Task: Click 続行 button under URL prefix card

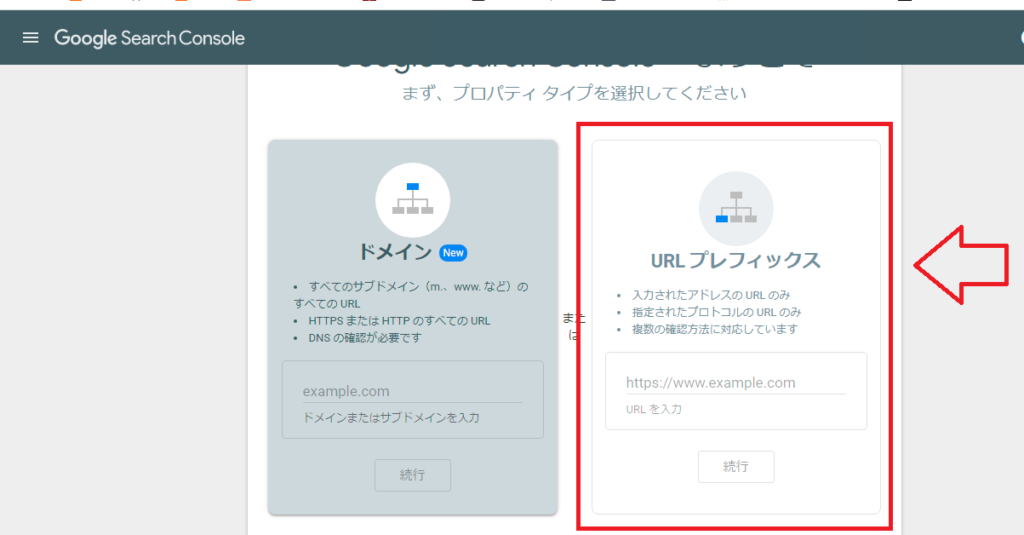Action: pos(736,466)
